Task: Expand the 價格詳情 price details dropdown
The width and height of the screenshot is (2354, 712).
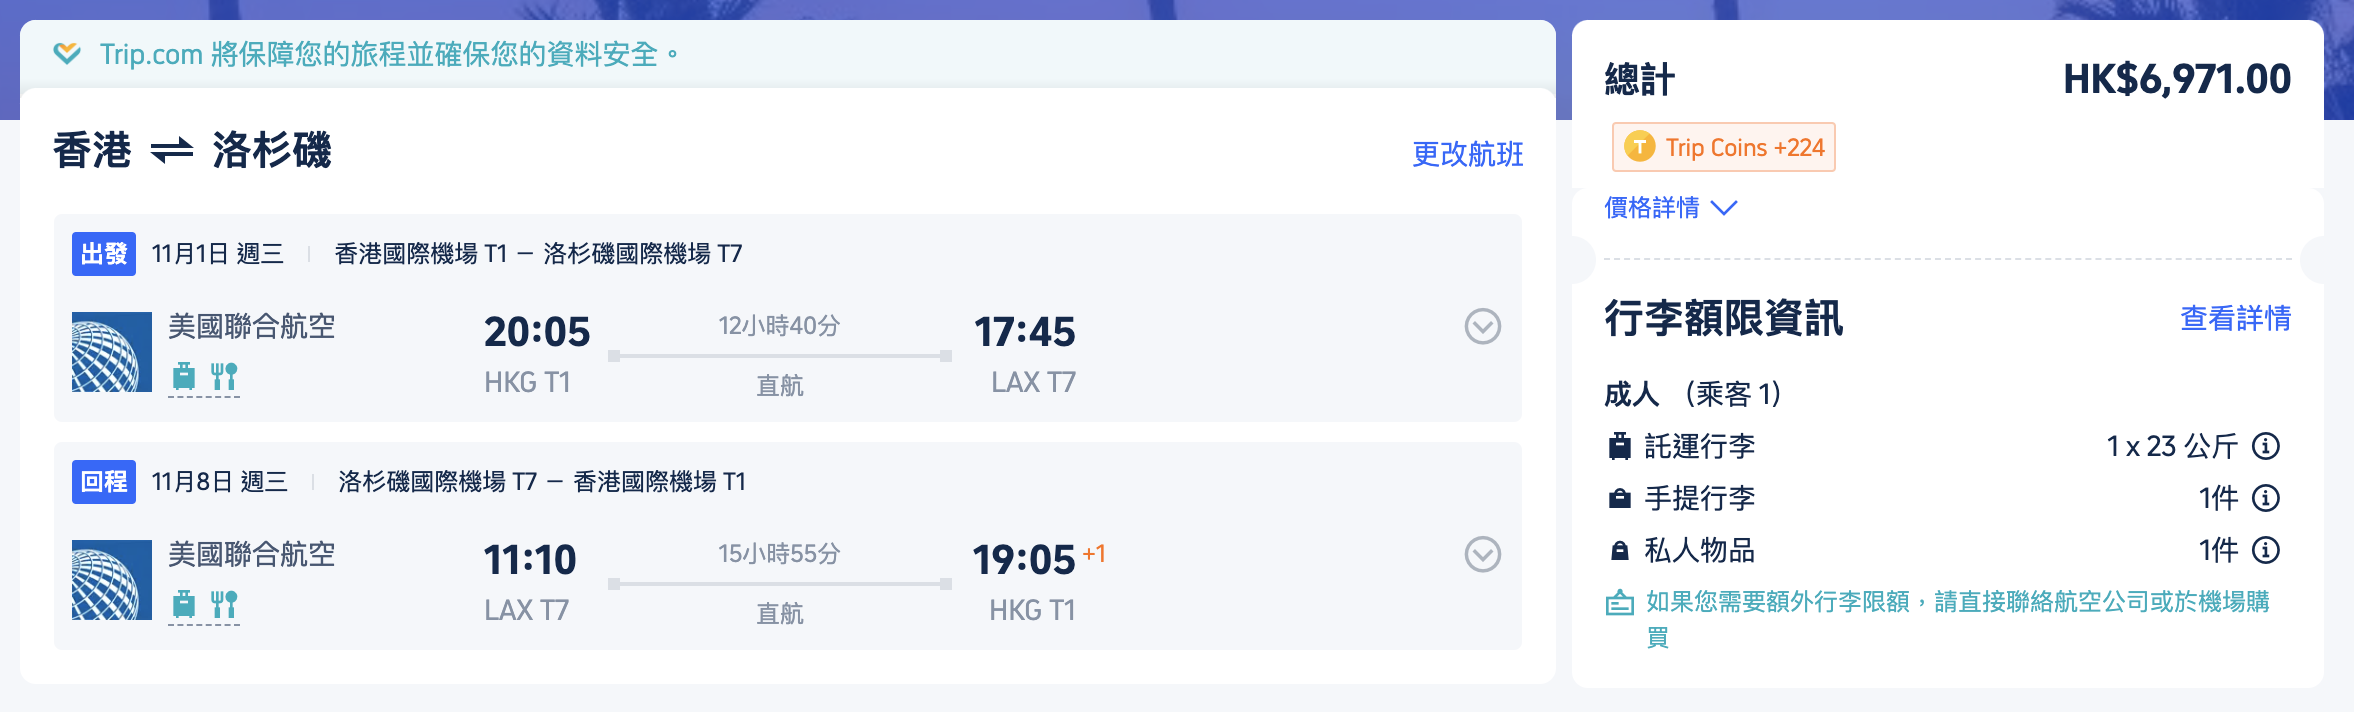Action: (x=1670, y=208)
